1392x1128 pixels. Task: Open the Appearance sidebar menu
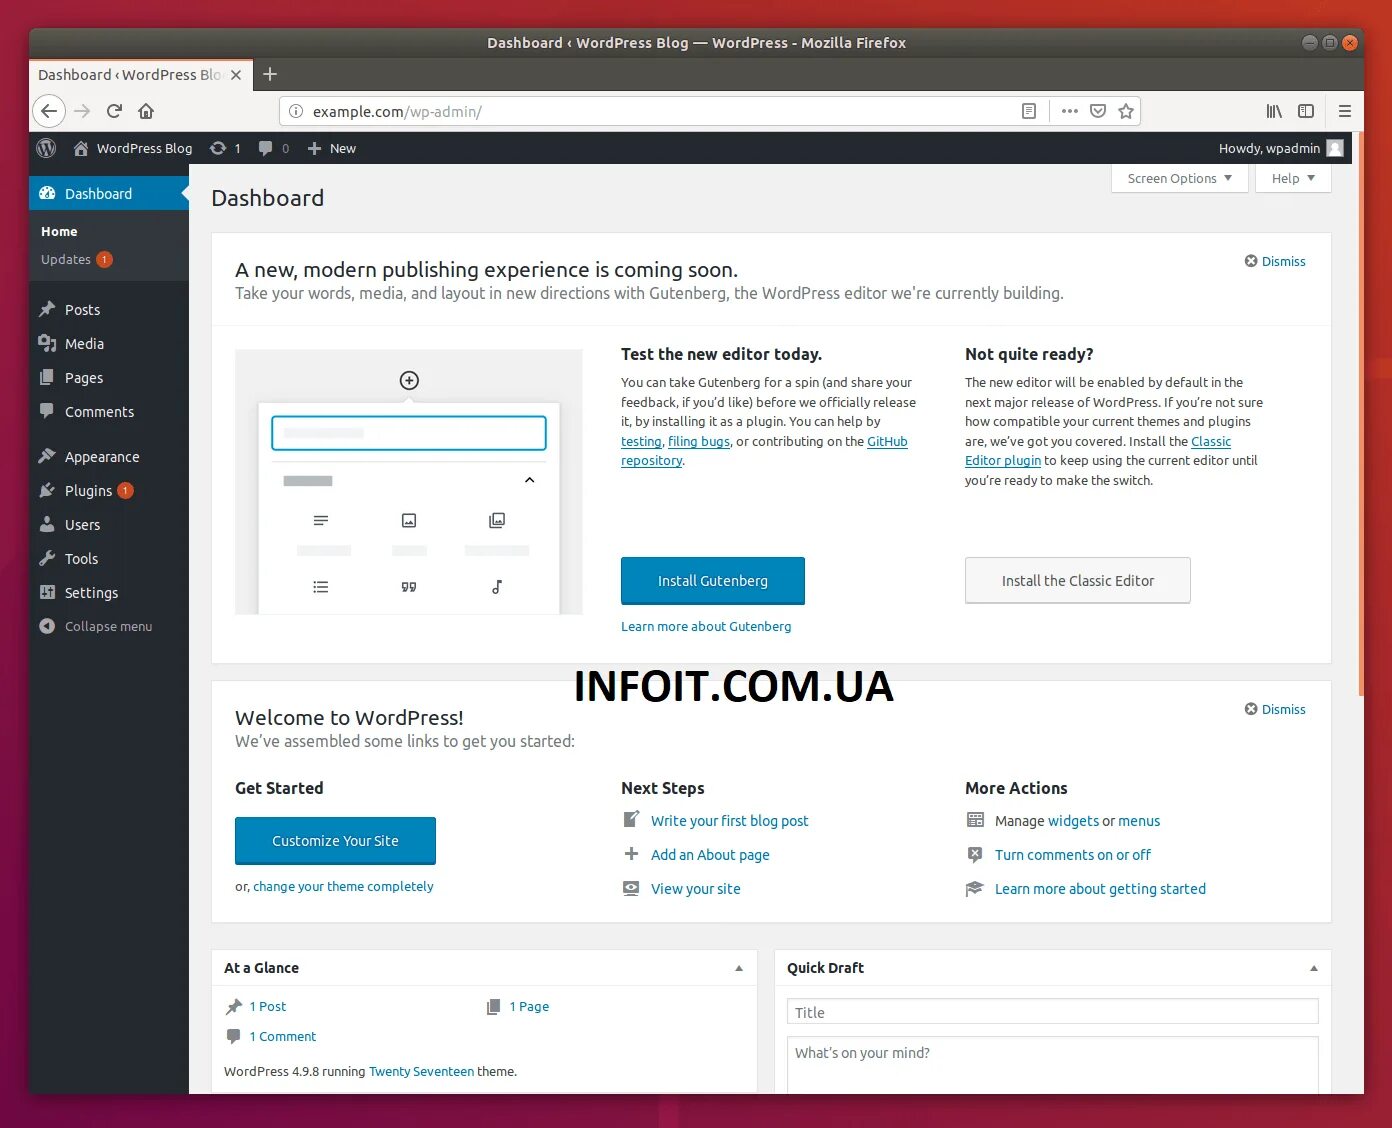coord(109,456)
